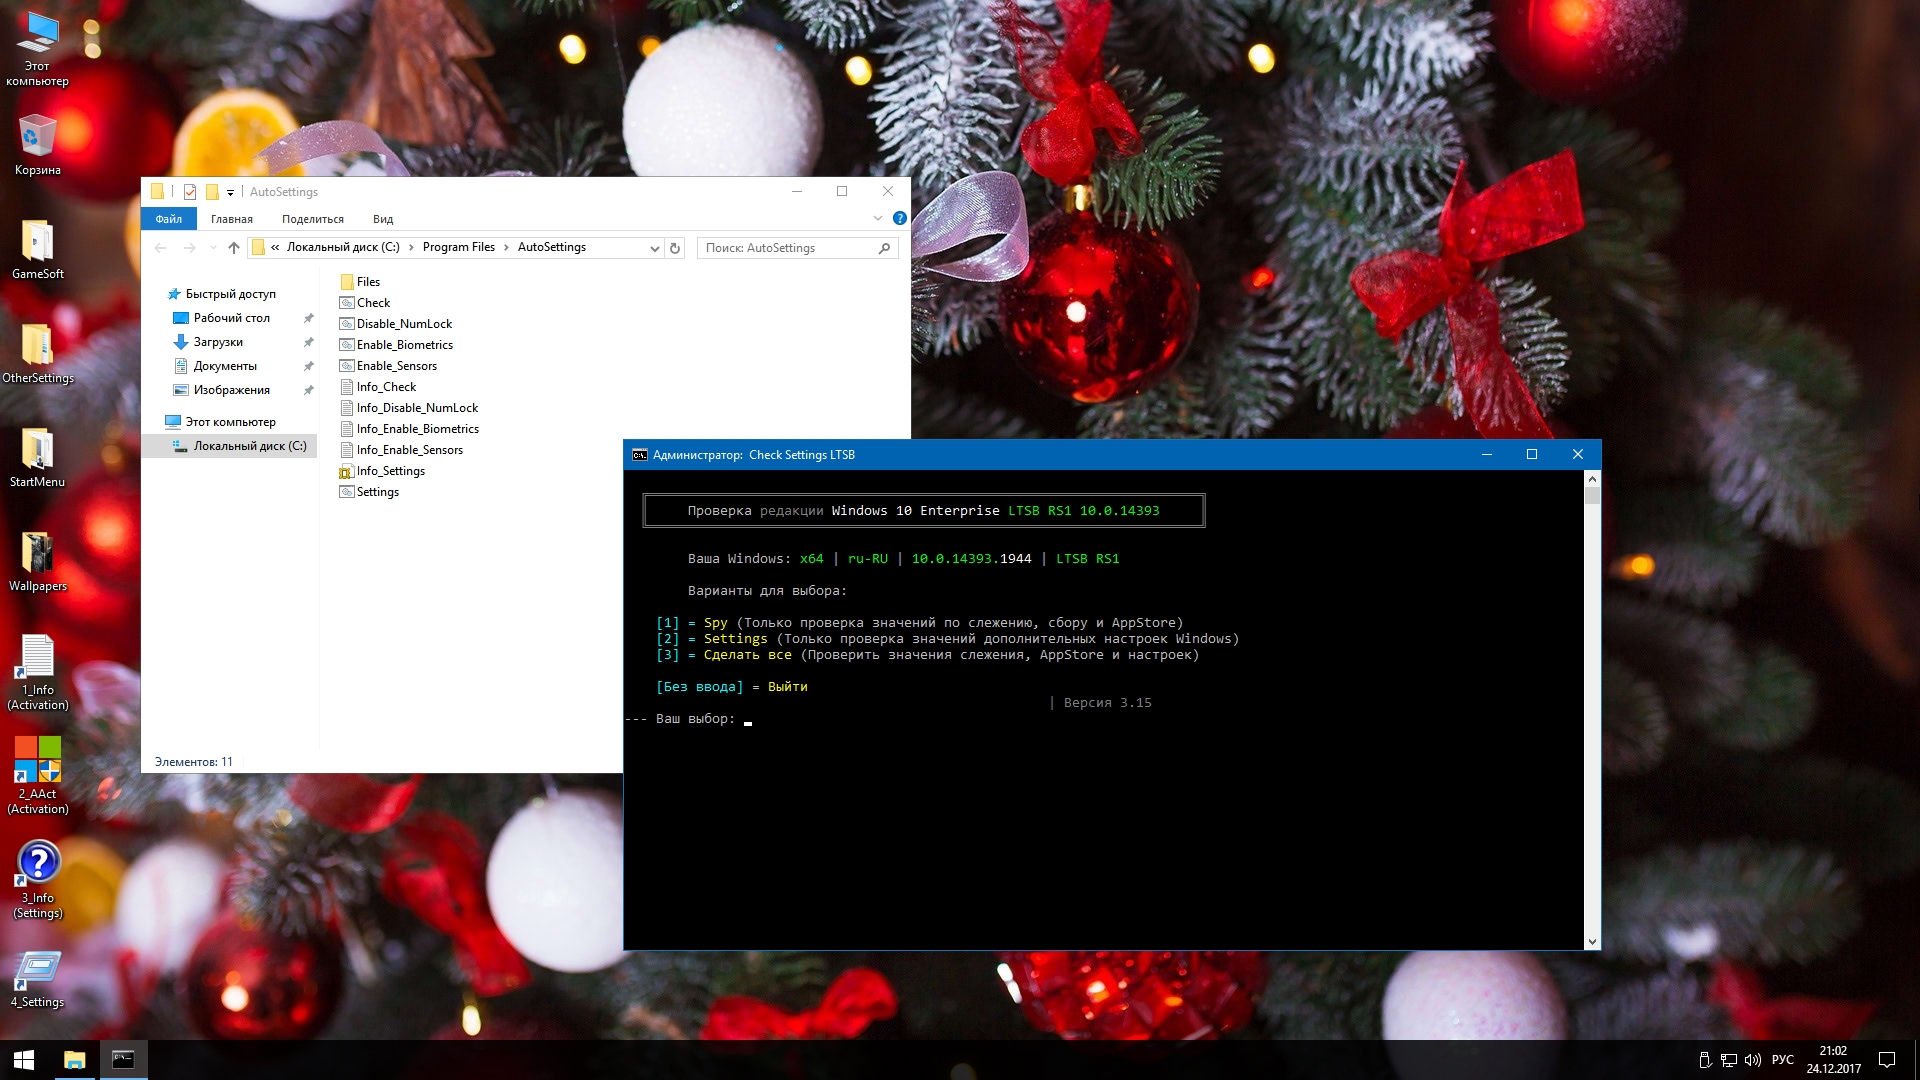Select the GameSoft desktop folder

(37, 250)
